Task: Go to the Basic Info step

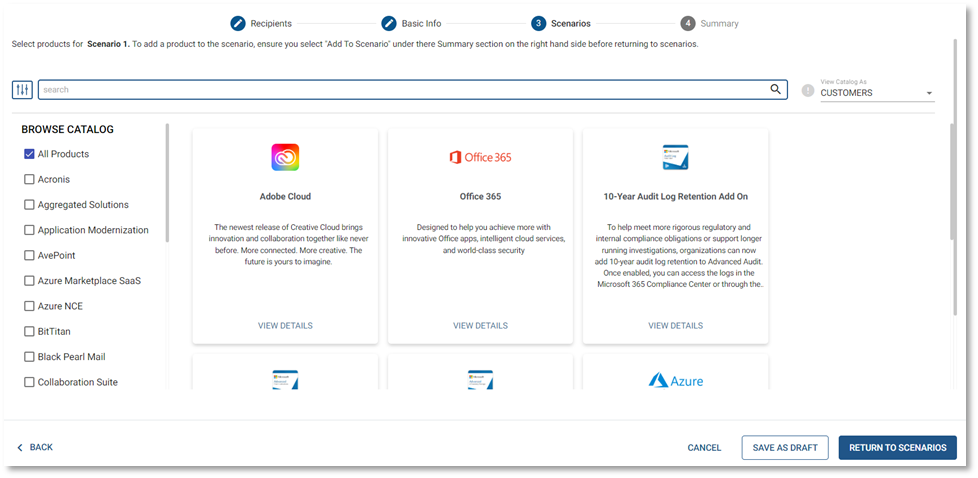Action: 421,24
